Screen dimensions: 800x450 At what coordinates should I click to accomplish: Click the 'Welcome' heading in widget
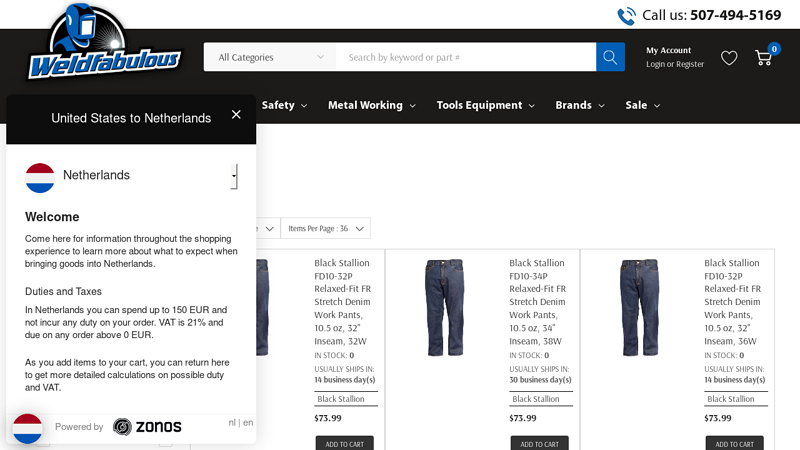(x=52, y=217)
